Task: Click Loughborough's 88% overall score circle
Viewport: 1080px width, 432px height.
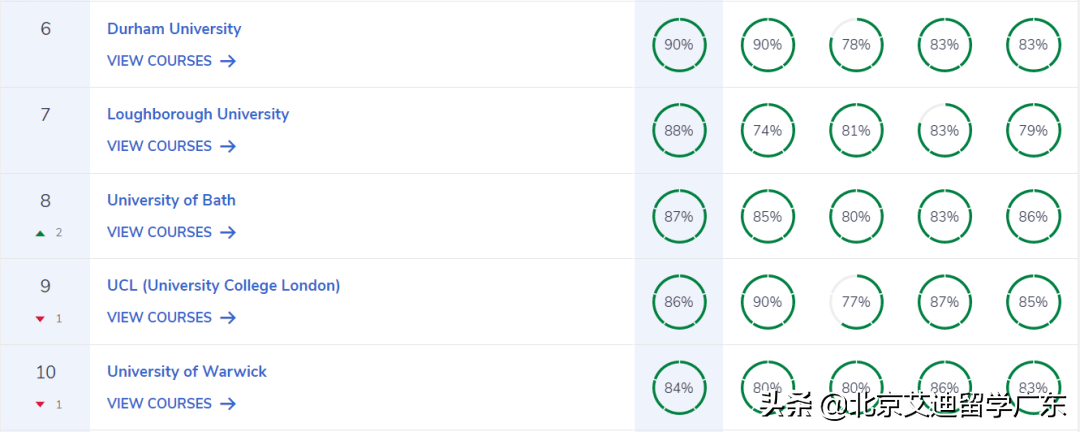Action: coord(679,131)
